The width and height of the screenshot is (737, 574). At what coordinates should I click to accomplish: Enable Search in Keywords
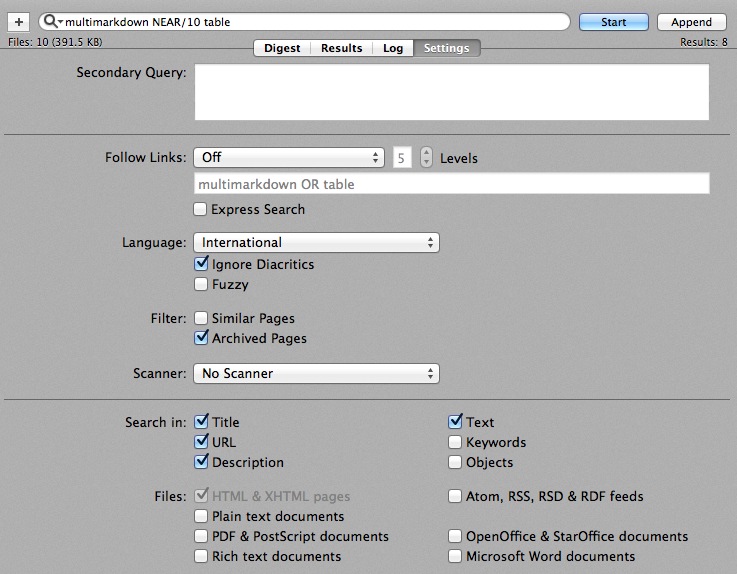455,442
